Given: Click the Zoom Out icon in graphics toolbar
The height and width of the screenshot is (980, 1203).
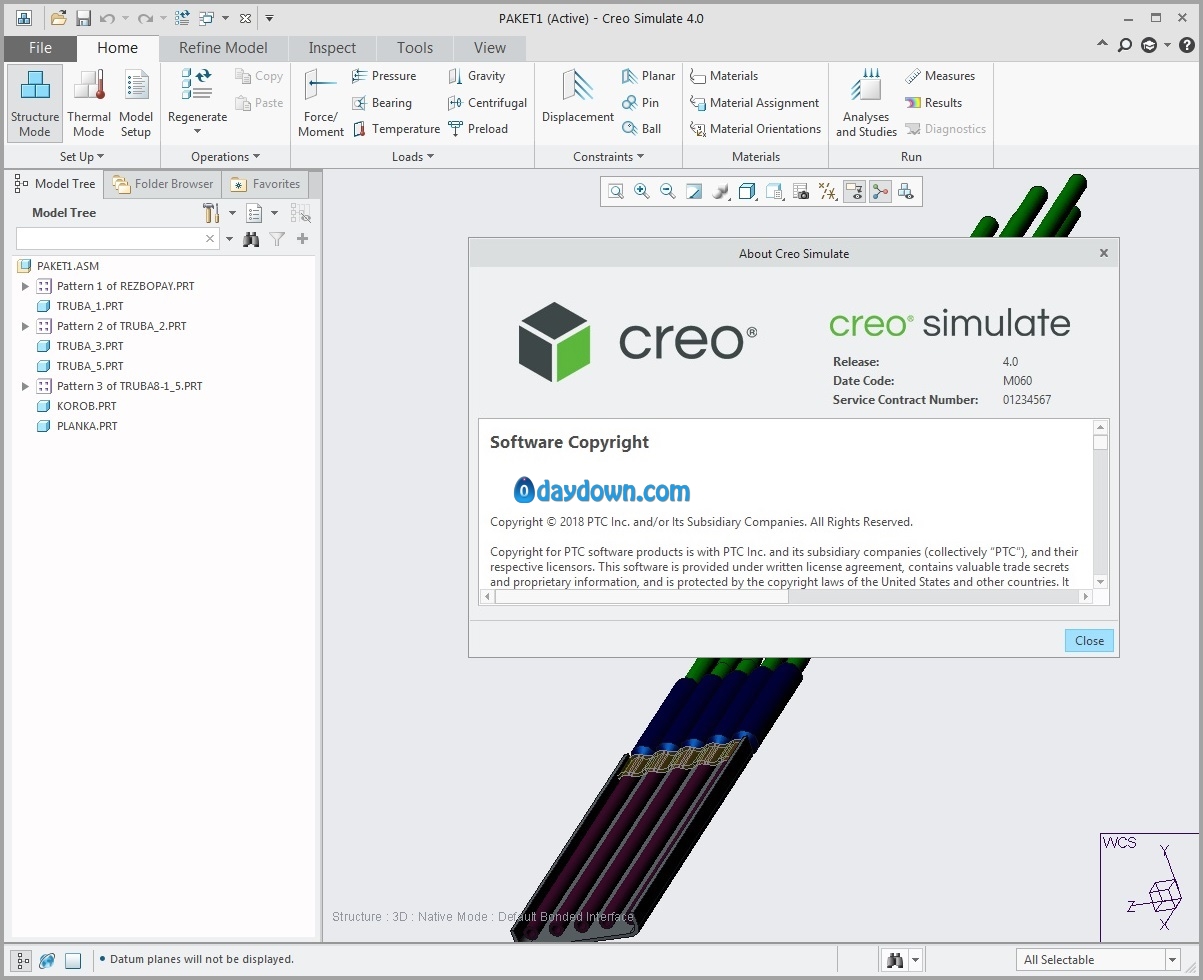Looking at the screenshot, I should coord(668,192).
